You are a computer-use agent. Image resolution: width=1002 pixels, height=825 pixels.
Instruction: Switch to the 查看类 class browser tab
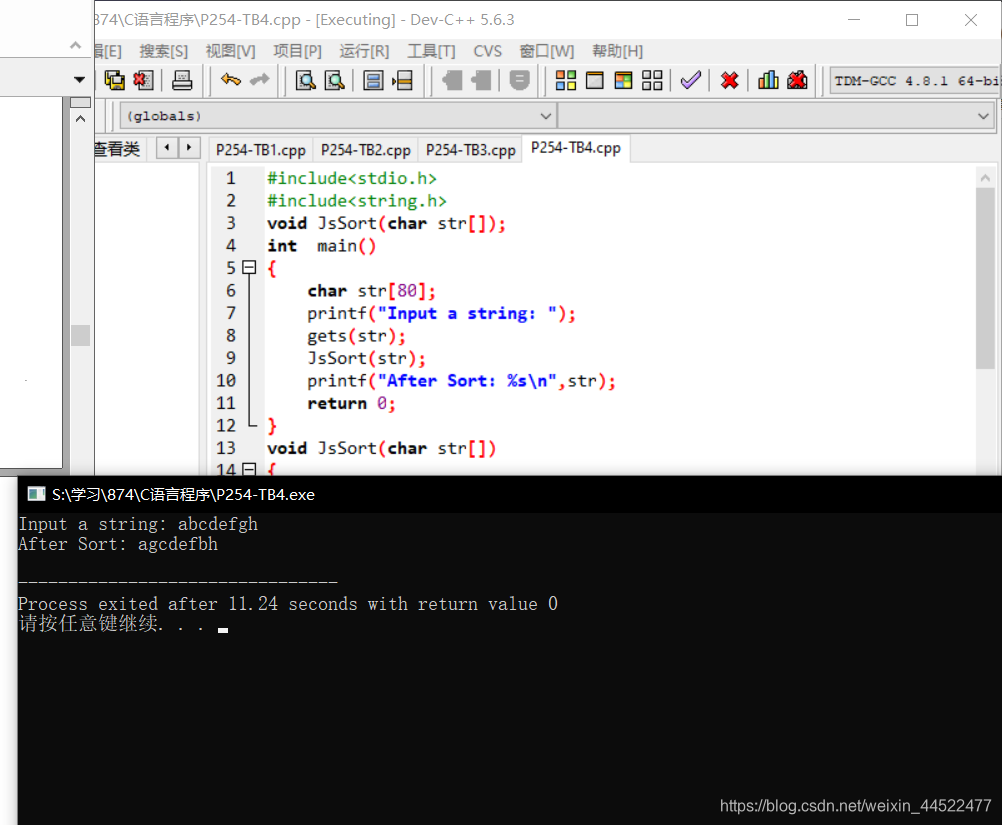coord(117,149)
